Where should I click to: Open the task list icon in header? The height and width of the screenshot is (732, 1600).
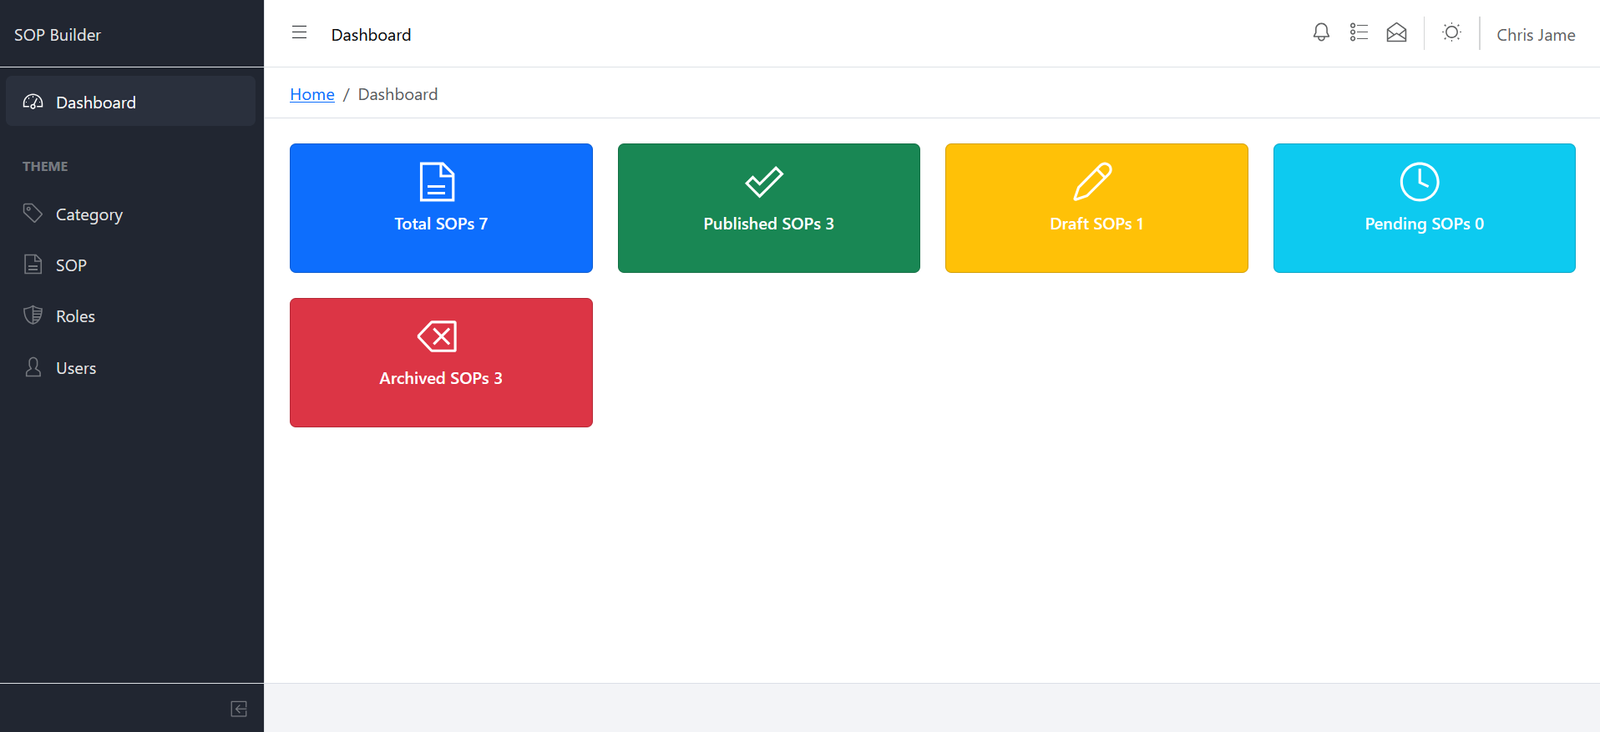pyautogui.click(x=1358, y=33)
